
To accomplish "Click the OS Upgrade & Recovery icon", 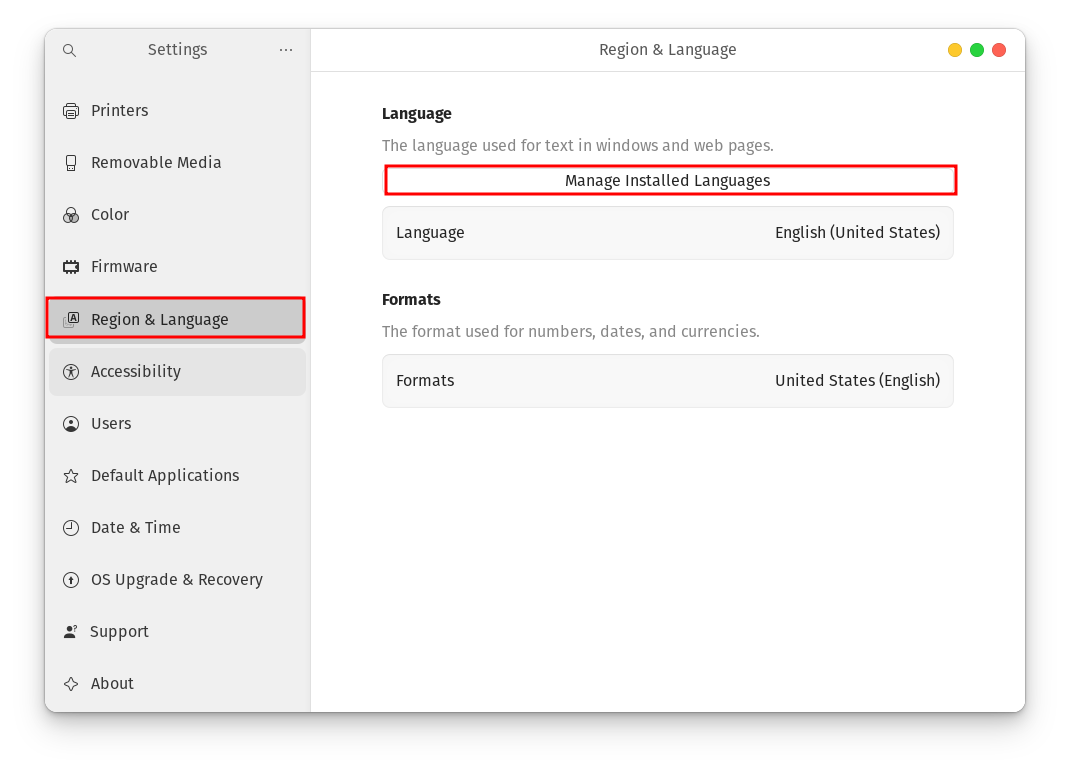I will click(71, 580).
